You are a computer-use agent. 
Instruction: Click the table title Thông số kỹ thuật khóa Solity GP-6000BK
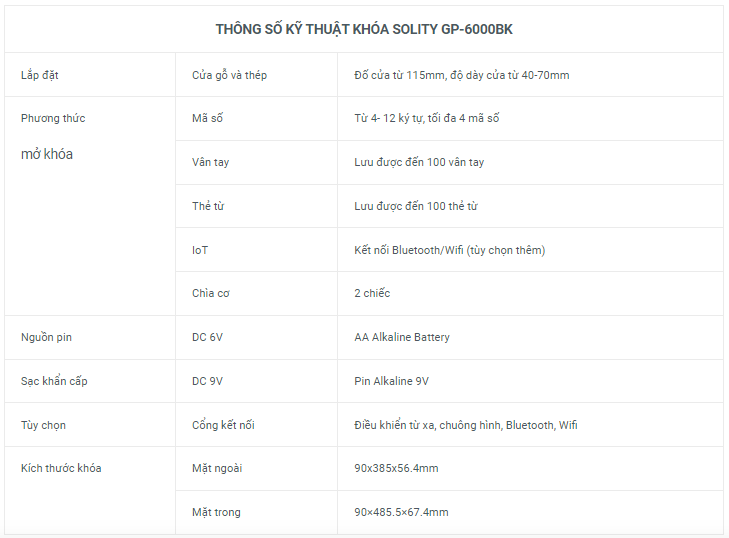pos(364,29)
